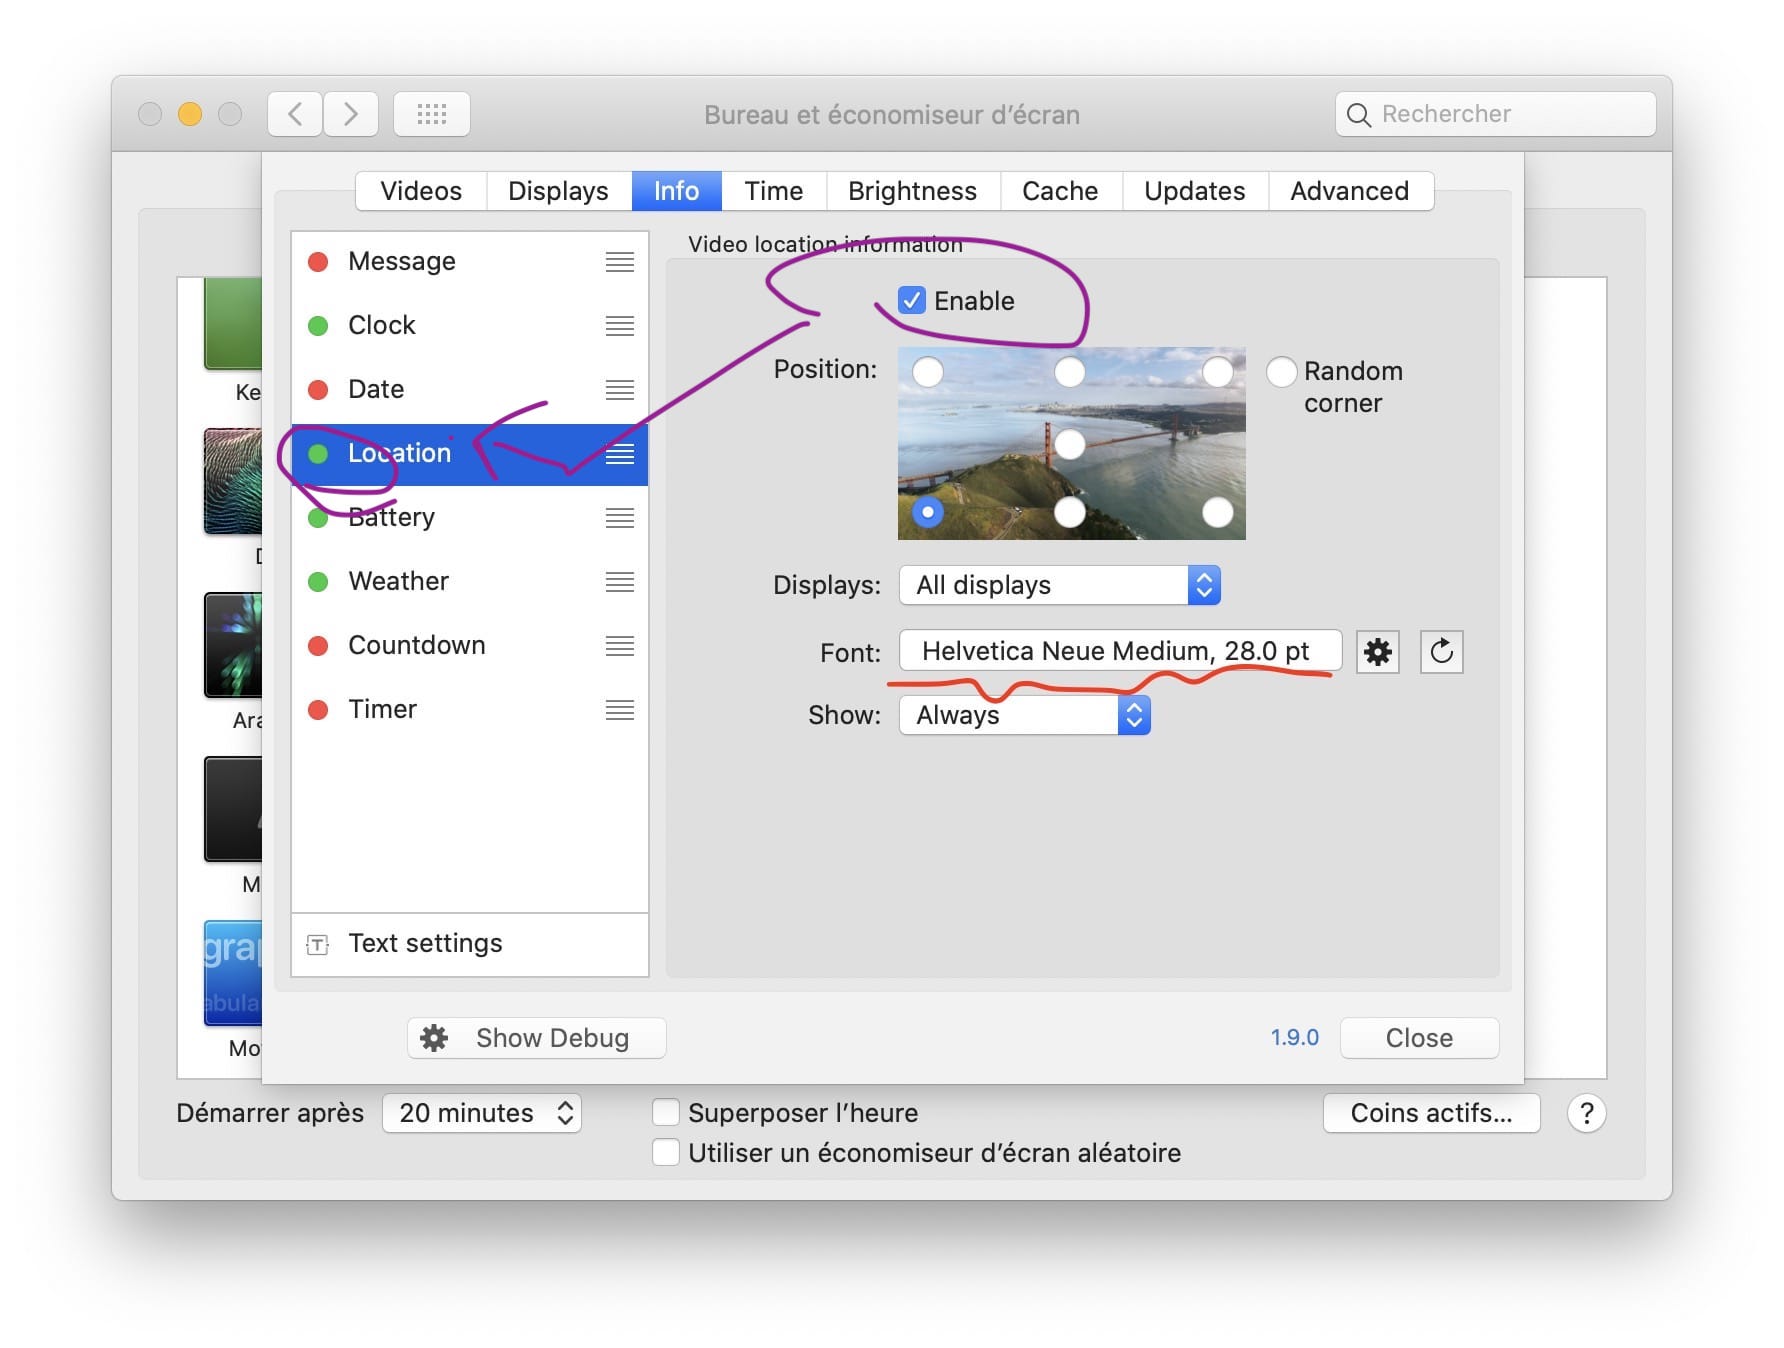Select top-left position radio button
This screenshot has width=1784, height=1348.
click(x=928, y=372)
